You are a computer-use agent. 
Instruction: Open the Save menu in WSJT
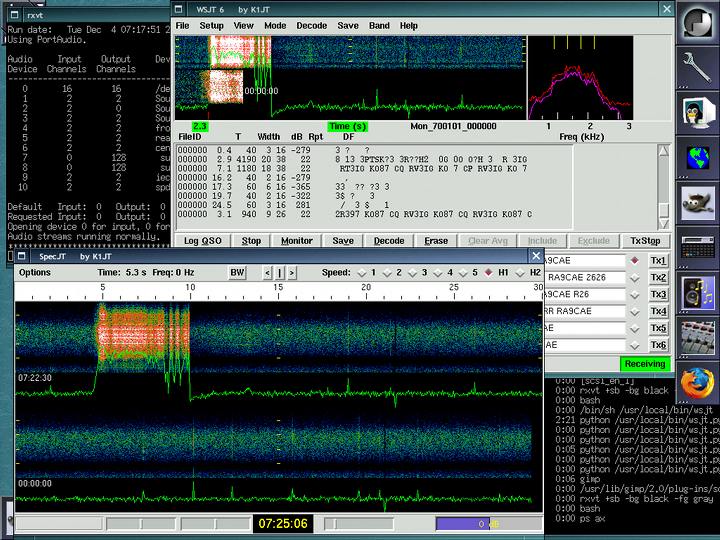pyautogui.click(x=348, y=26)
